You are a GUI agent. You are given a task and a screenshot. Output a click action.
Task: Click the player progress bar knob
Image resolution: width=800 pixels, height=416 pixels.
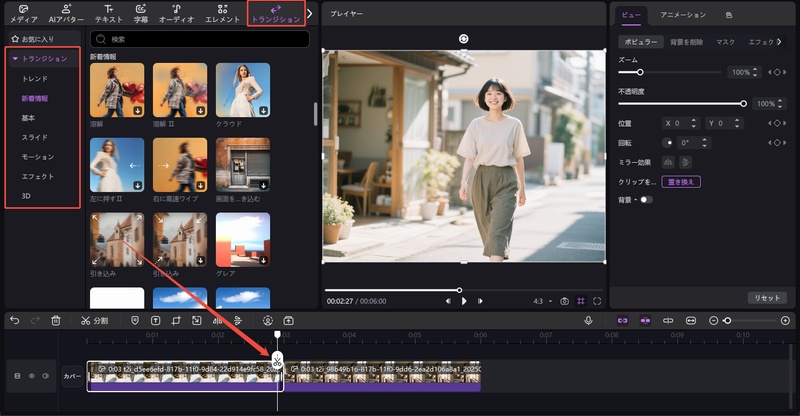459,290
